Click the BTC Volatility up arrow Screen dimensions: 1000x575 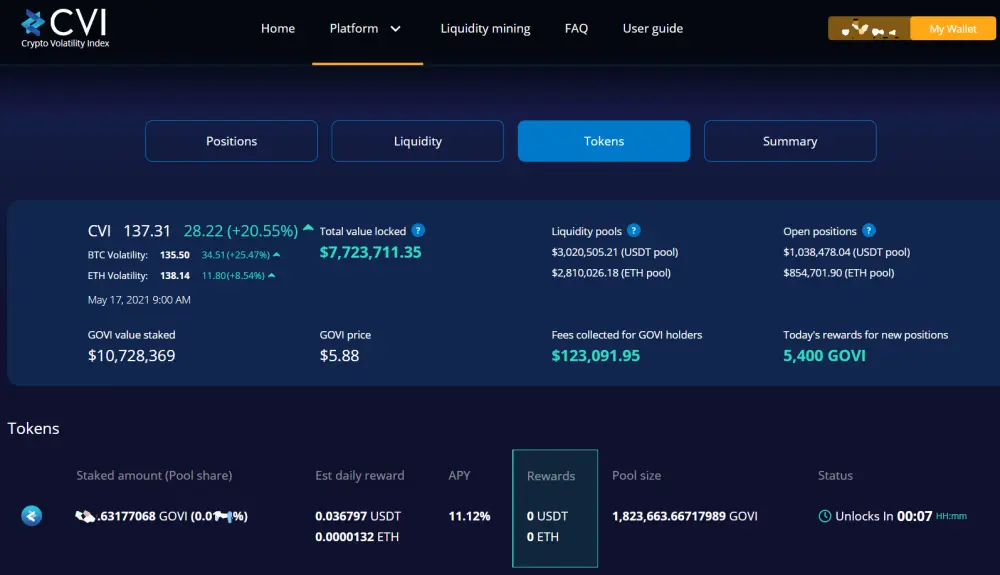pos(276,254)
